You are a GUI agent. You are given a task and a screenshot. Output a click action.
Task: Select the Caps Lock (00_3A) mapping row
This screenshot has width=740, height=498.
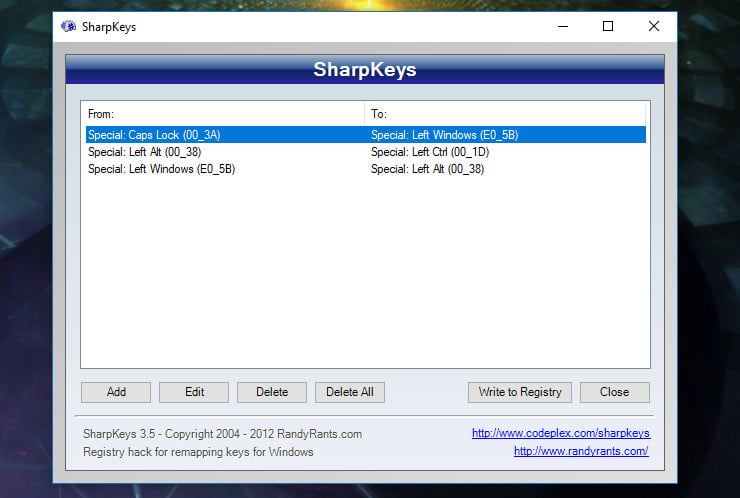click(160, 135)
